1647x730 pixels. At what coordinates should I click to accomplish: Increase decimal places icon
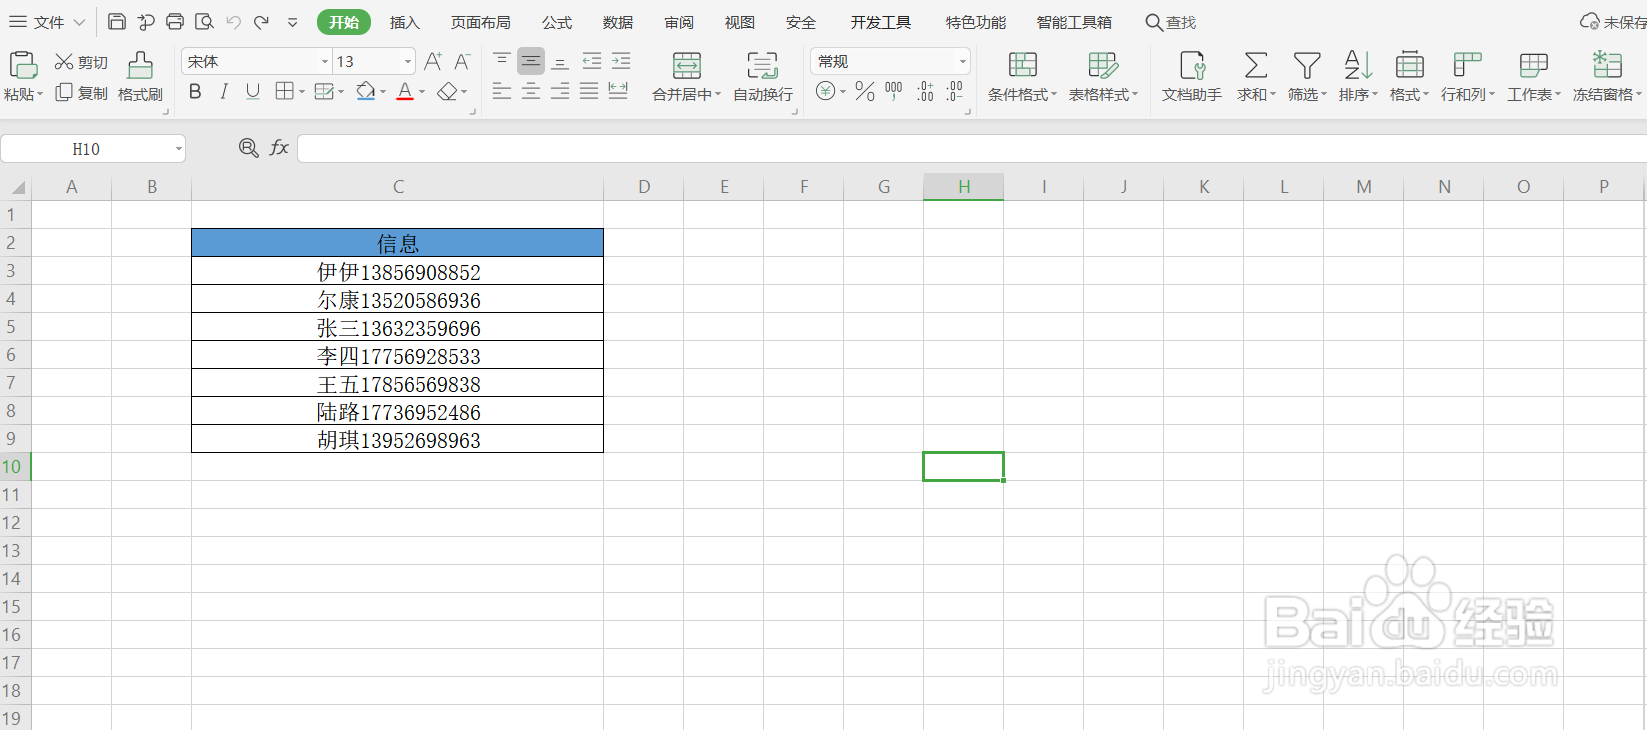[x=925, y=92]
